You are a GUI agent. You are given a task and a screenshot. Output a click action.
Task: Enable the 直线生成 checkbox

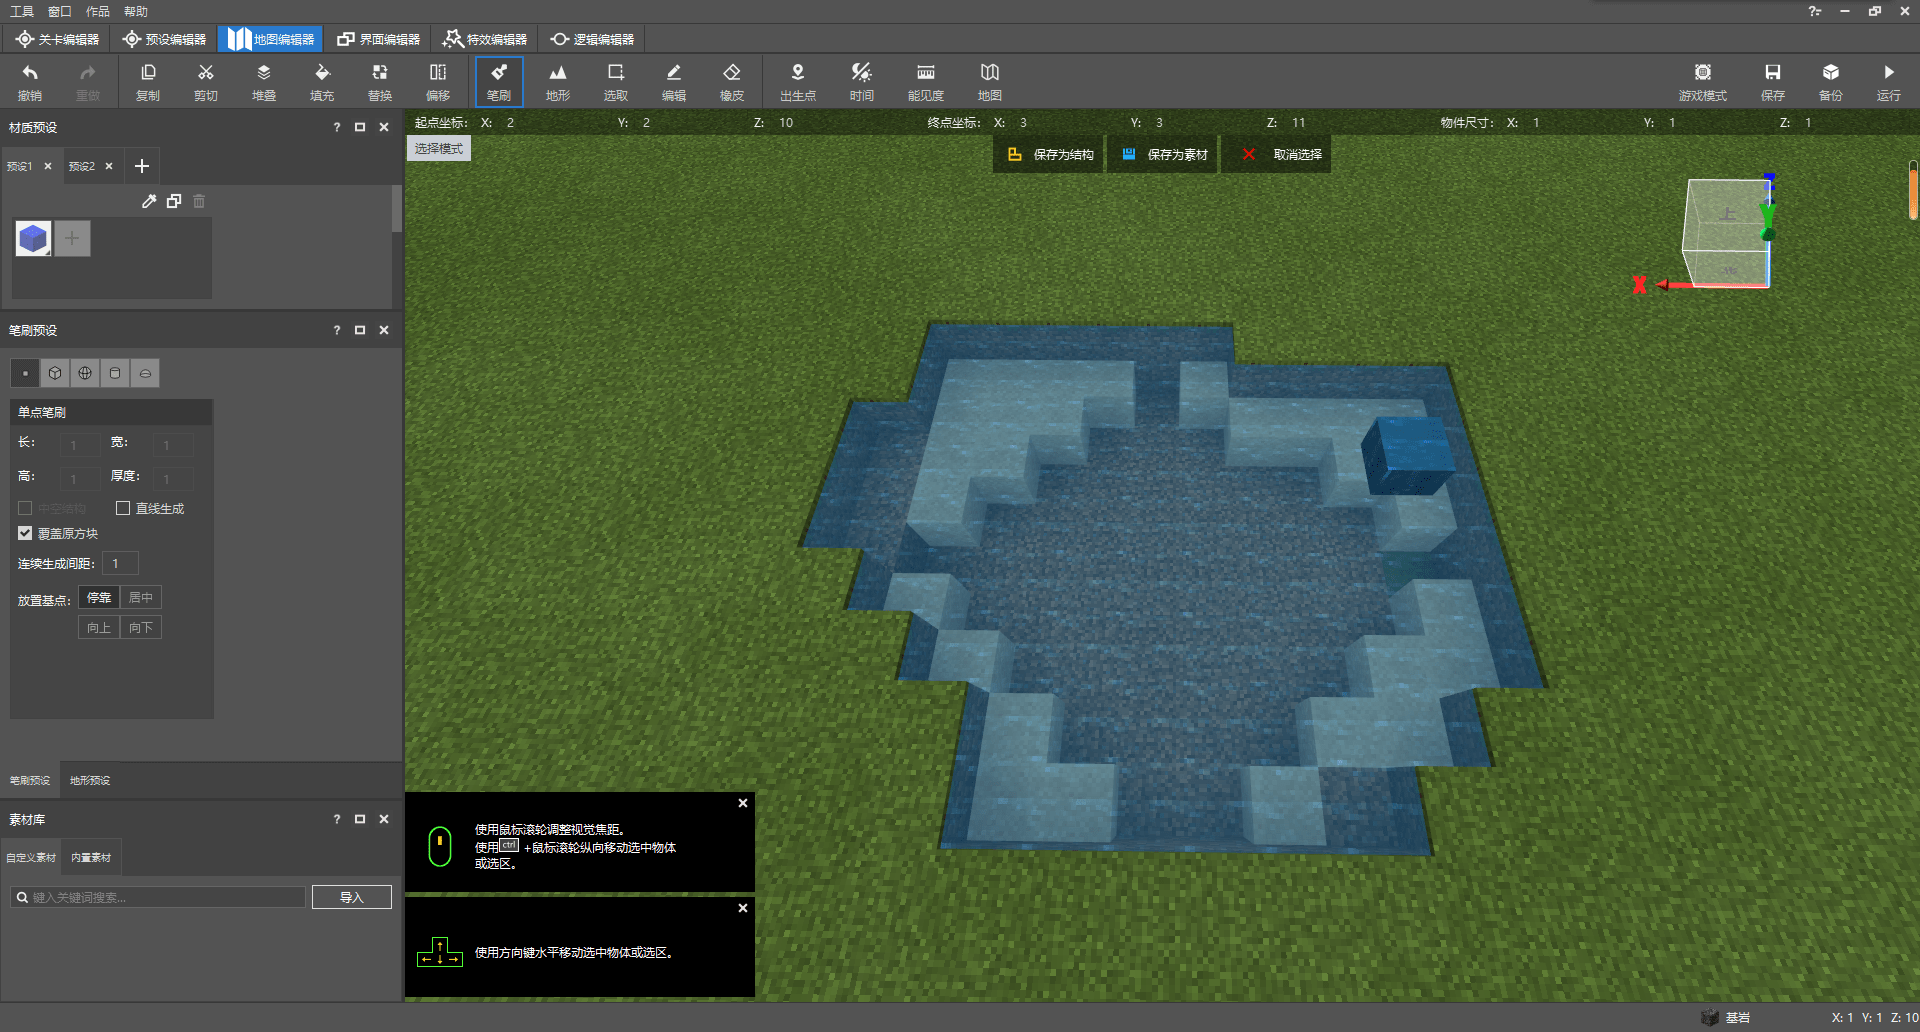point(123,508)
